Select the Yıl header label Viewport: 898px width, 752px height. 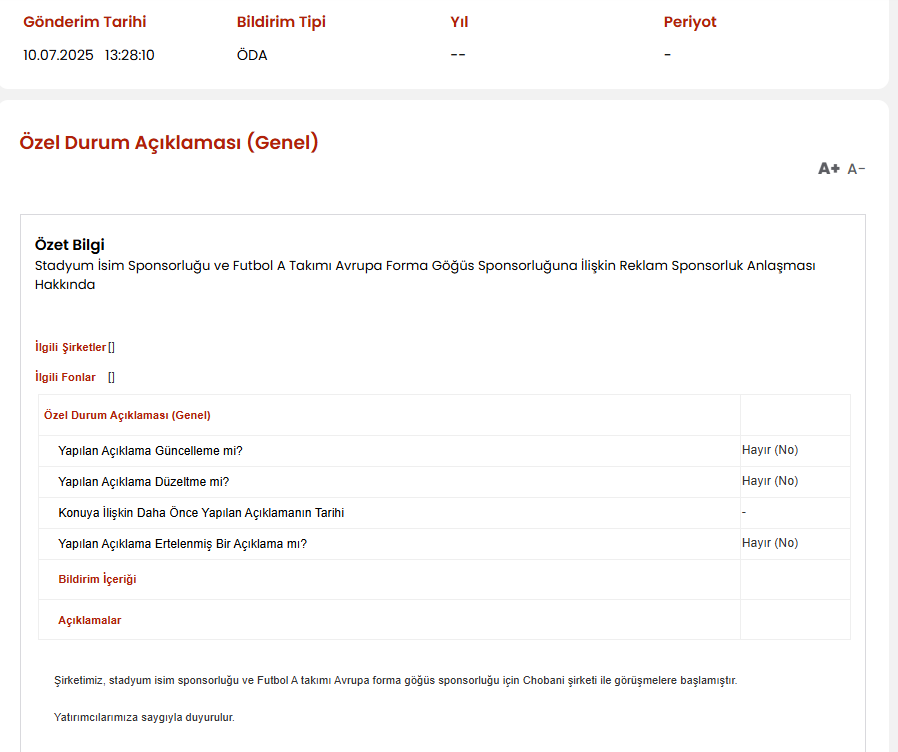tap(459, 22)
